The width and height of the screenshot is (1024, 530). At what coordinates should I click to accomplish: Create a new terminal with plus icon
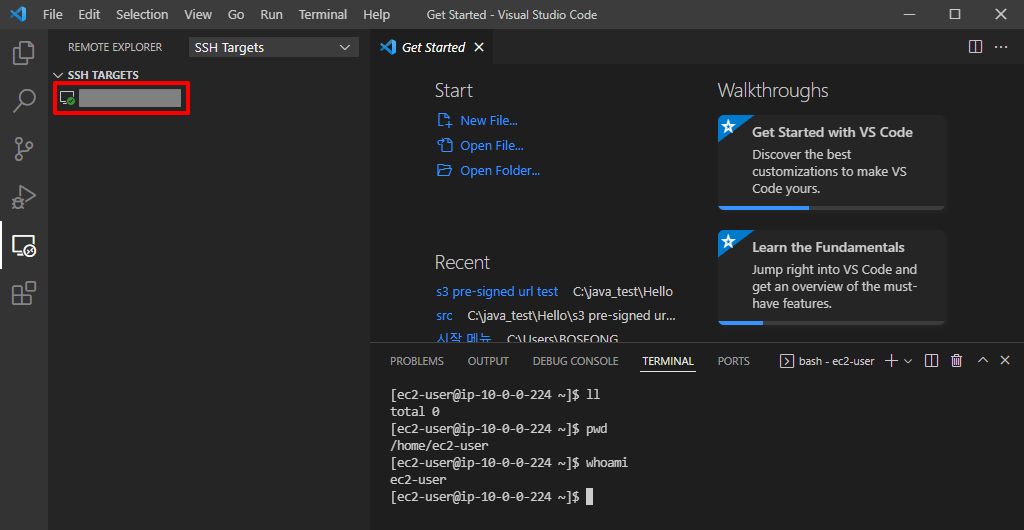click(891, 361)
